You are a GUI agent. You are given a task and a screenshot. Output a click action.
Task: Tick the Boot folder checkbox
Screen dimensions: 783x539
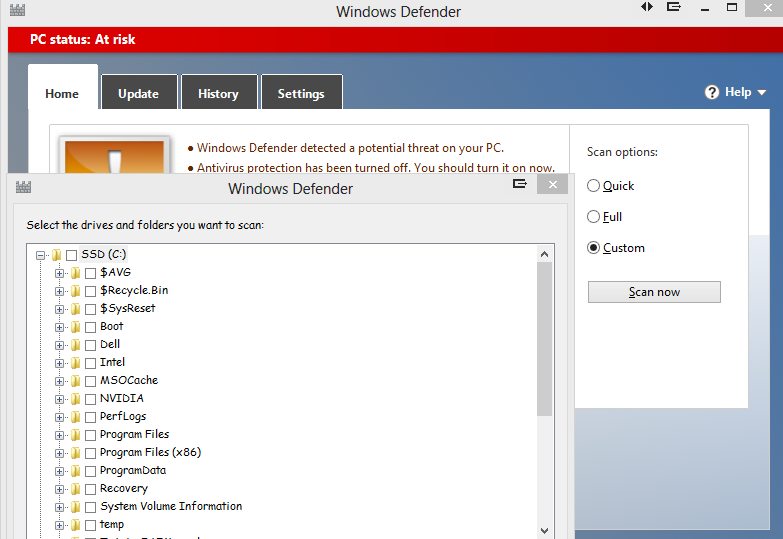pyautogui.click(x=90, y=327)
